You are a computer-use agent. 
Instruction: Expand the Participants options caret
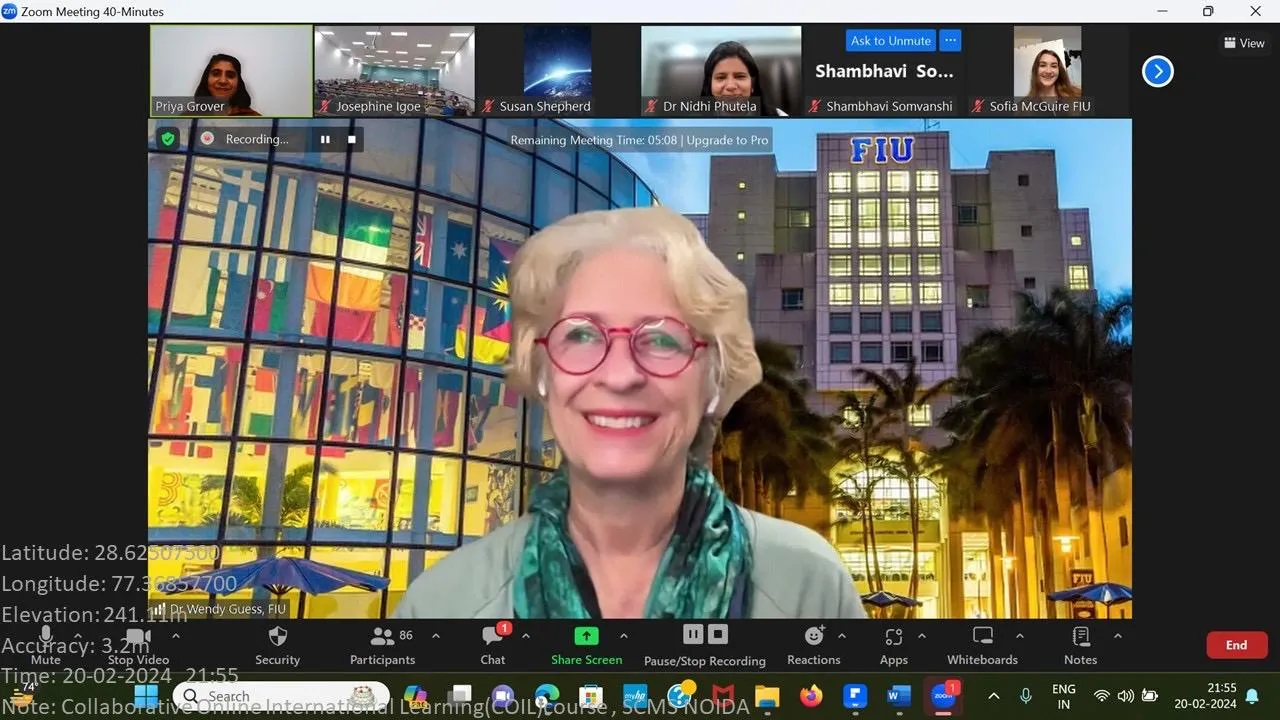pyautogui.click(x=435, y=636)
